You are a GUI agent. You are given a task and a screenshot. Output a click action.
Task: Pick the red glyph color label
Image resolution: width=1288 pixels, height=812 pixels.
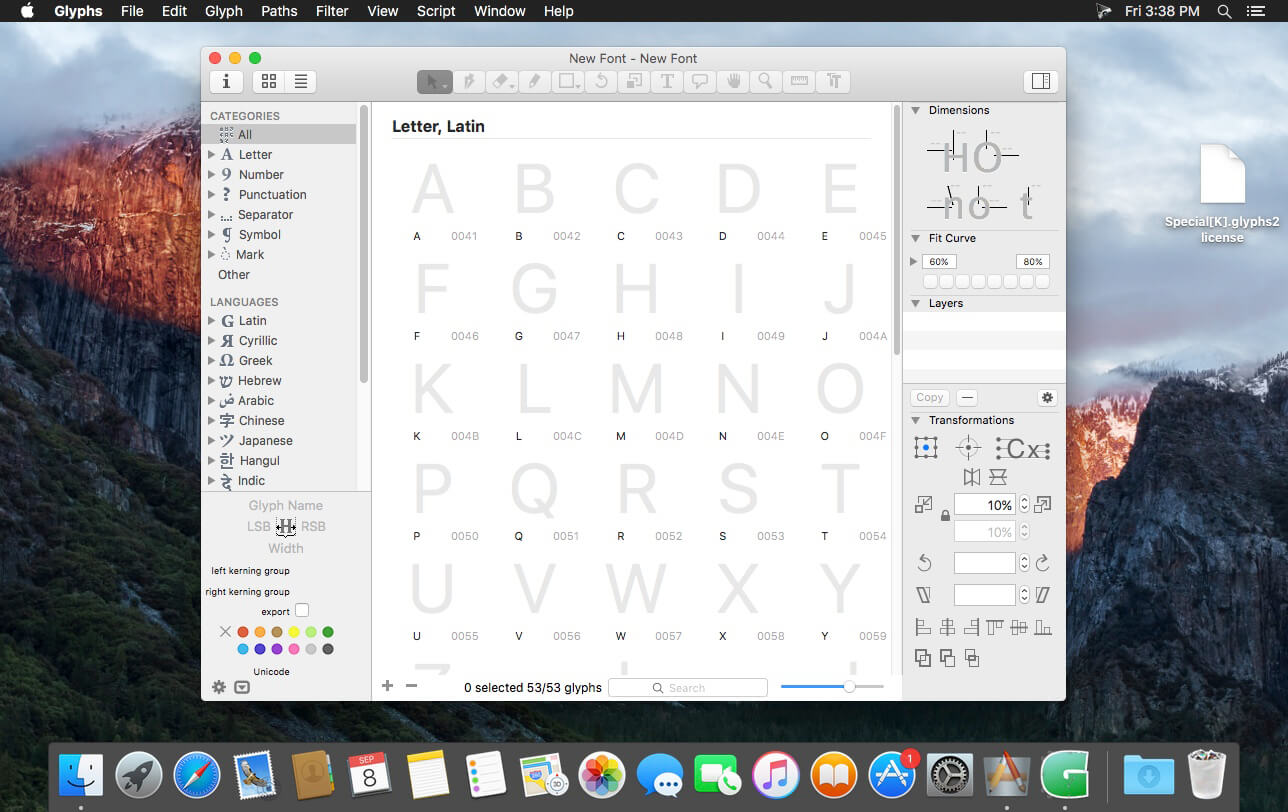(x=243, y=632)
